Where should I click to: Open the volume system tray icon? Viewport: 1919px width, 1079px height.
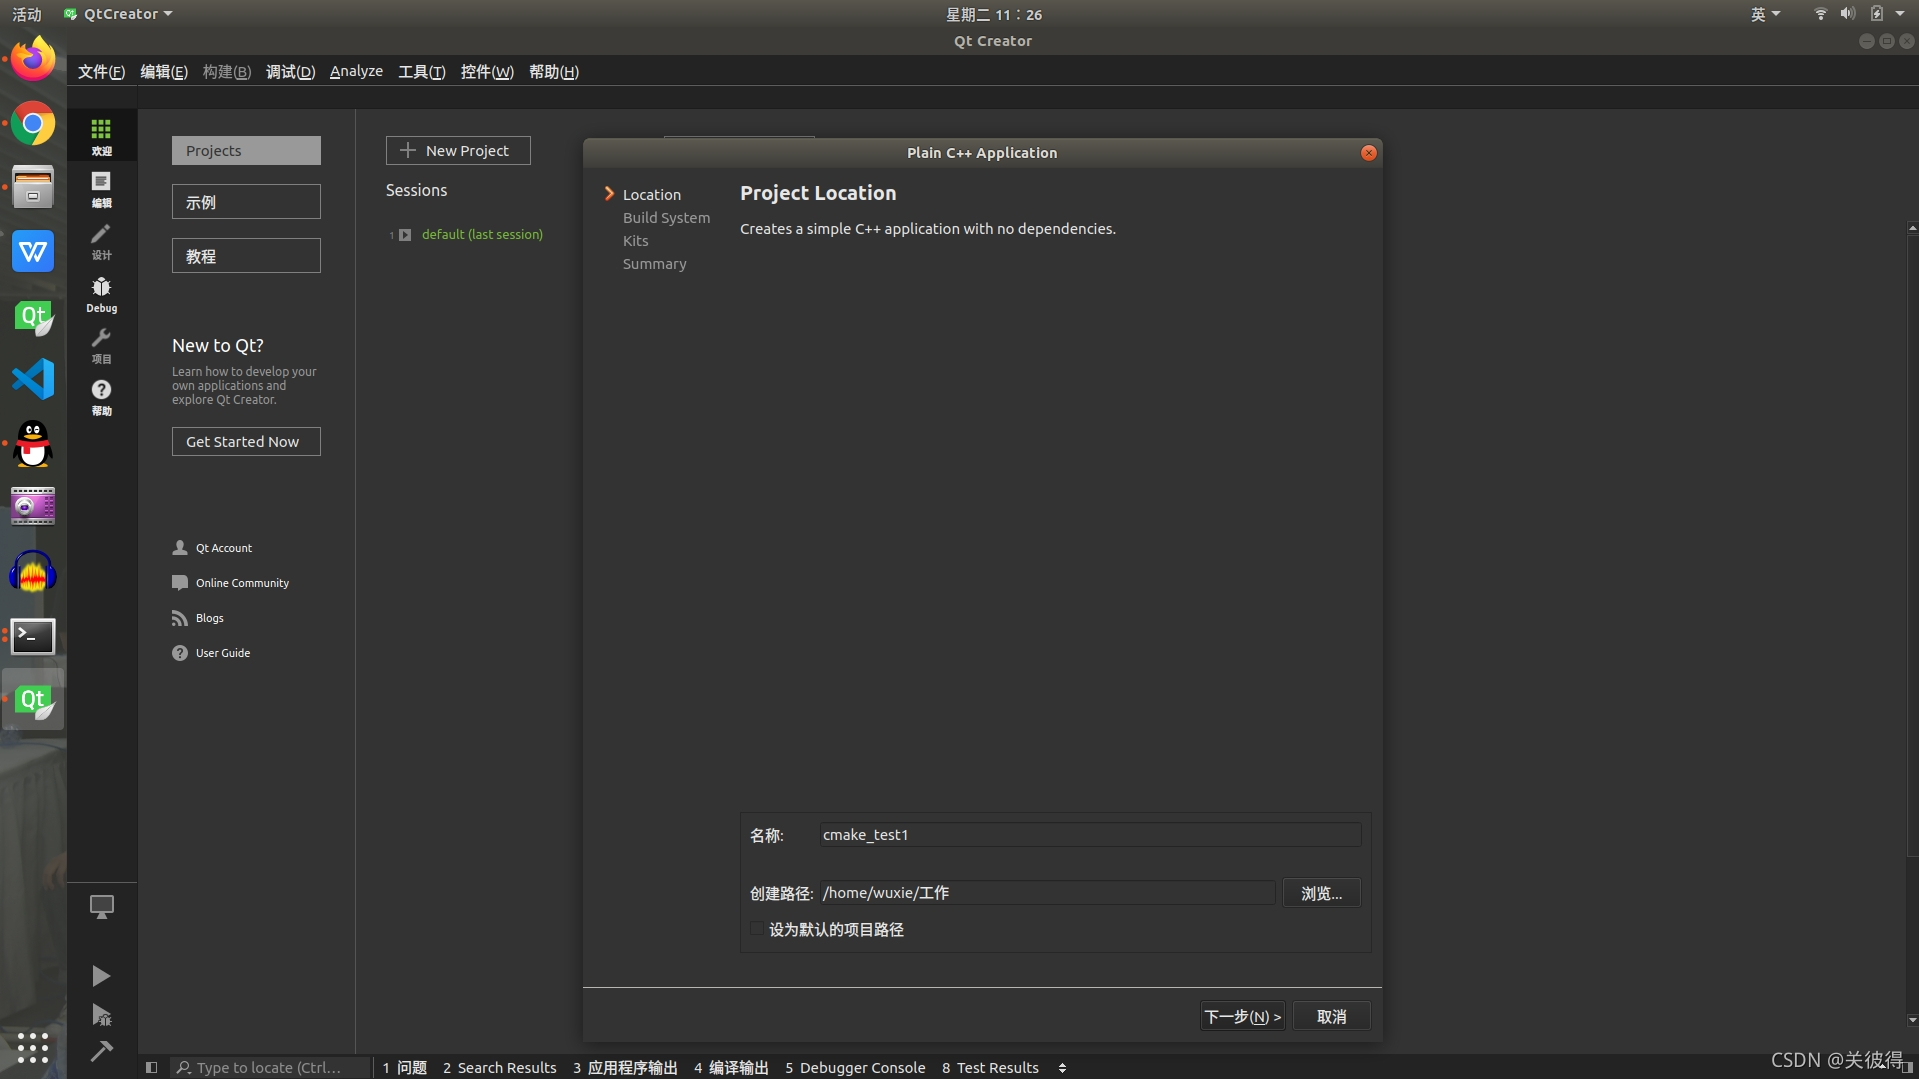coord(1847,14)
